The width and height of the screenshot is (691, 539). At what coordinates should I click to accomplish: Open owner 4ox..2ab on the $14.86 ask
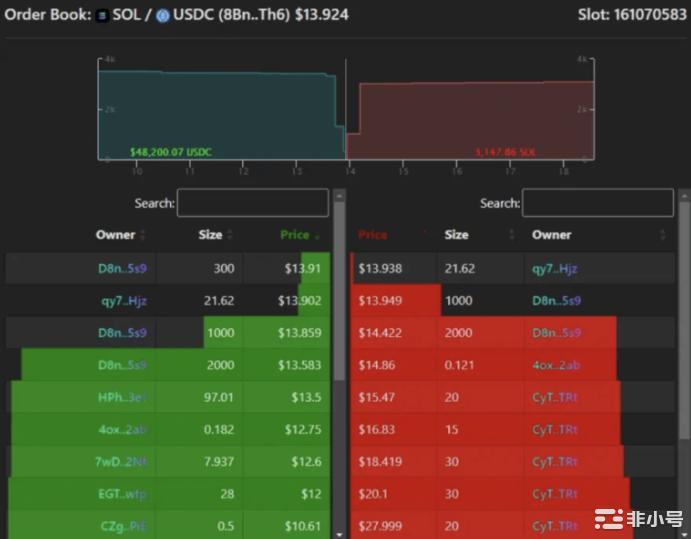[555, 365]
